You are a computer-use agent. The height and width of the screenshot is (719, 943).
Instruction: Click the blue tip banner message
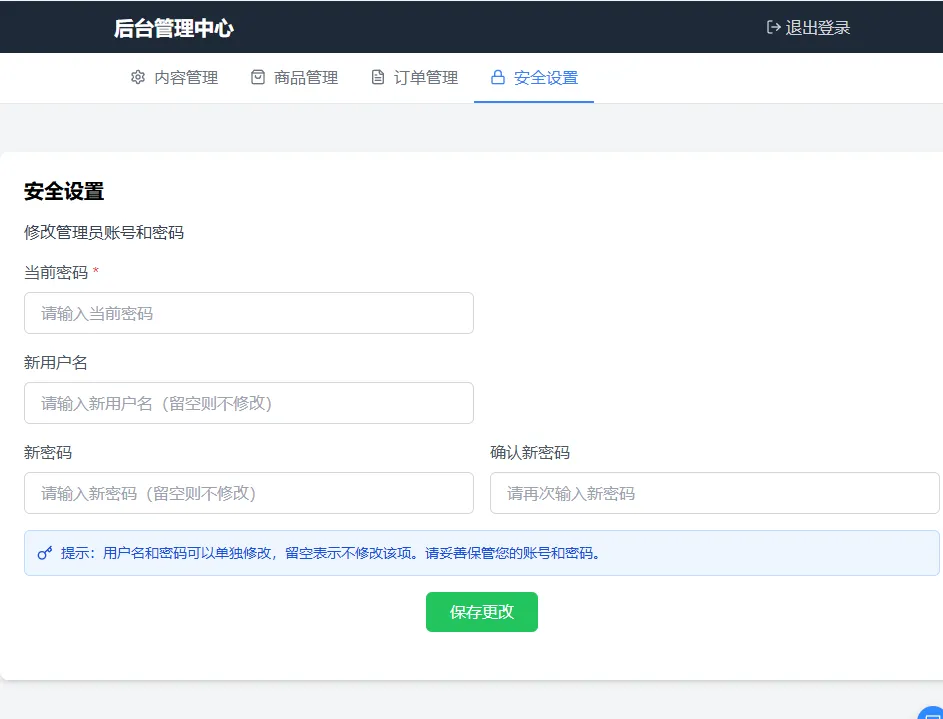330,552
